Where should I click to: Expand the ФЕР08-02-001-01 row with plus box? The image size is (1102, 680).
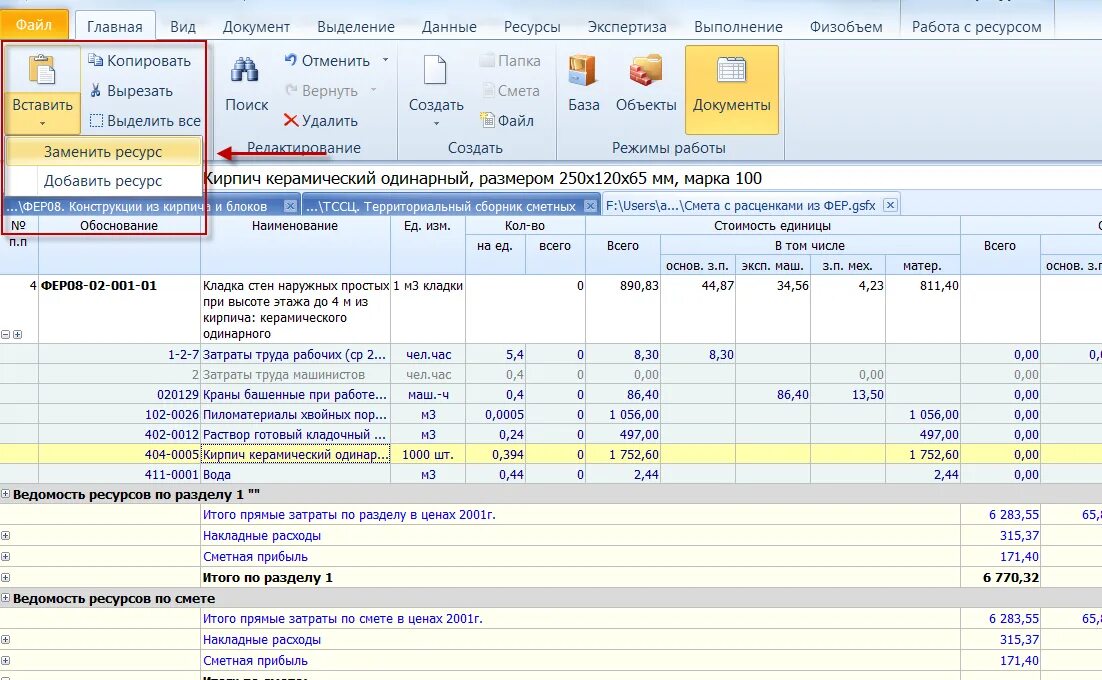click(x=18, y=334)
